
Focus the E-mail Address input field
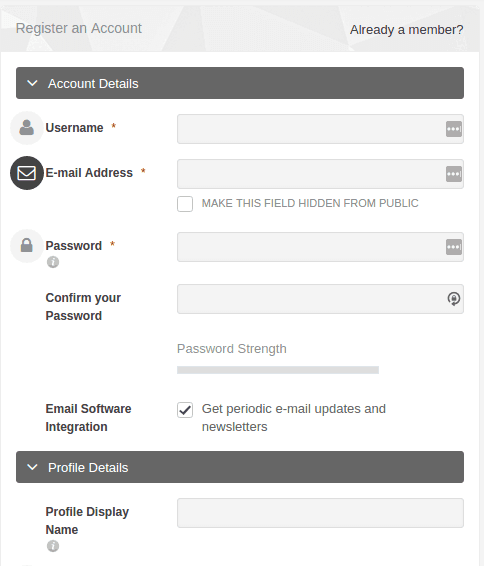[320, 174]
